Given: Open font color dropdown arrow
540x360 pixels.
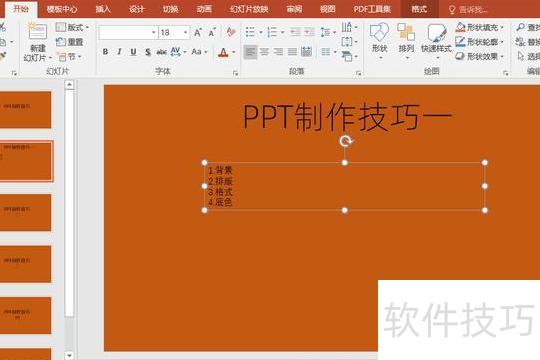Looking at the screenshot, I should point(234,52).
